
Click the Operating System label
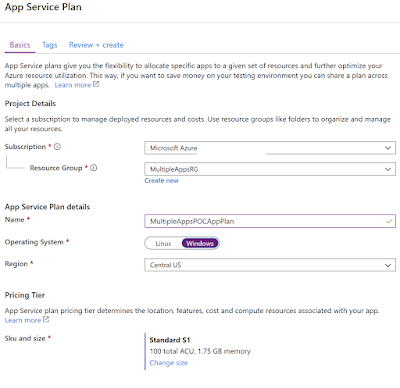34,242
